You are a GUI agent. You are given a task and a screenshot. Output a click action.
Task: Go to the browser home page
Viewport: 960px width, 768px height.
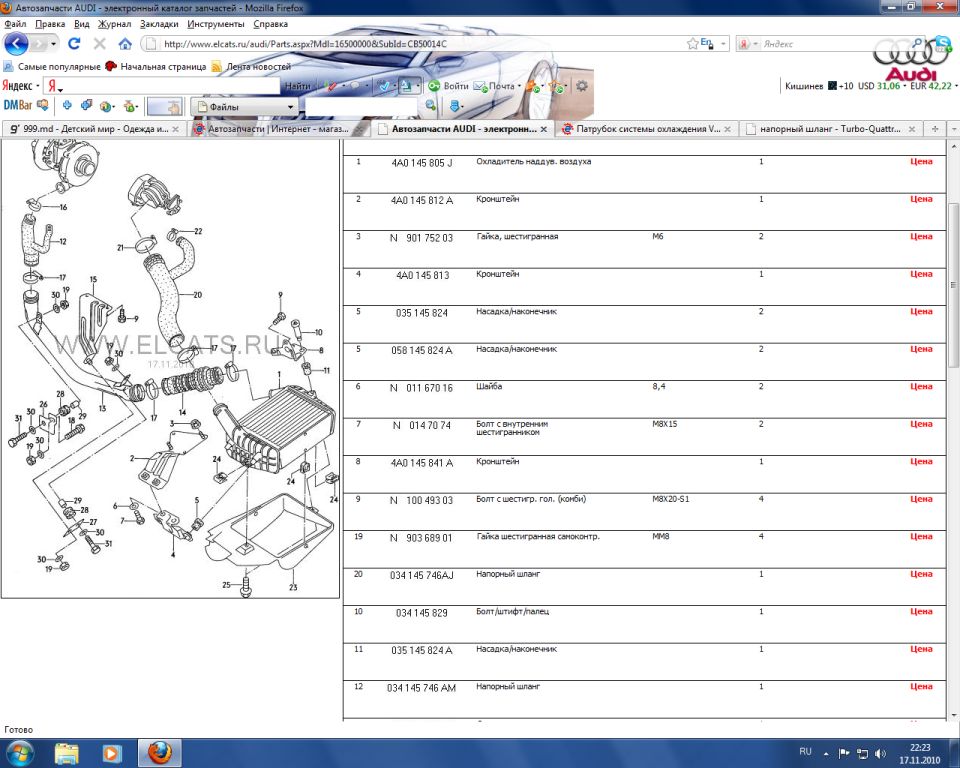(x=125, y=43)
